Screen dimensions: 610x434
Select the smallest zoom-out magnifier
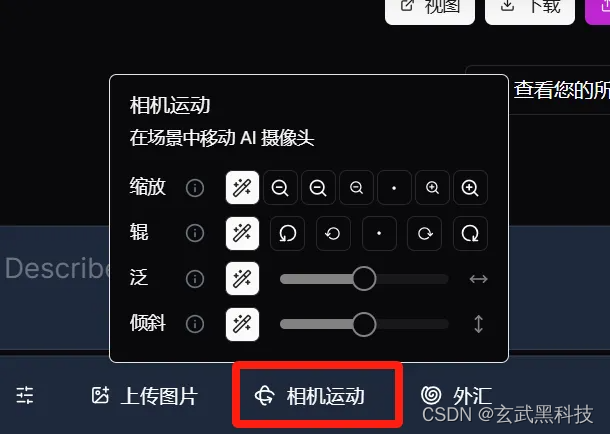[356, 188]
